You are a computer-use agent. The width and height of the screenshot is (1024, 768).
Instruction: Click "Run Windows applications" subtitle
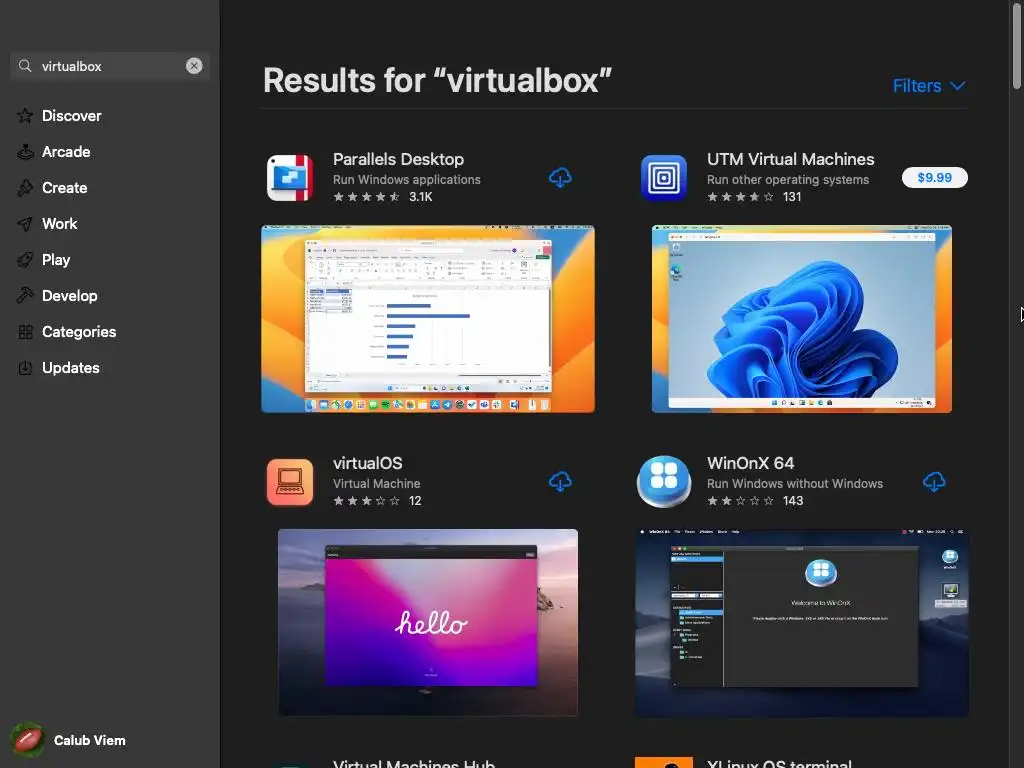[407, 180]
